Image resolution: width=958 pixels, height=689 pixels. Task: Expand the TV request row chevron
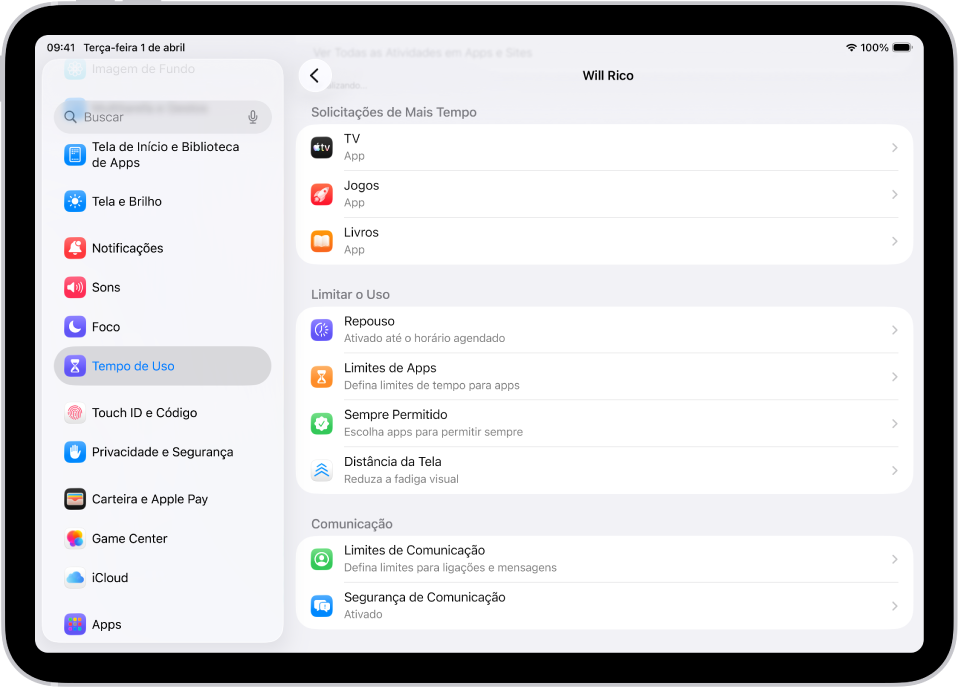[x=894, y=147]
